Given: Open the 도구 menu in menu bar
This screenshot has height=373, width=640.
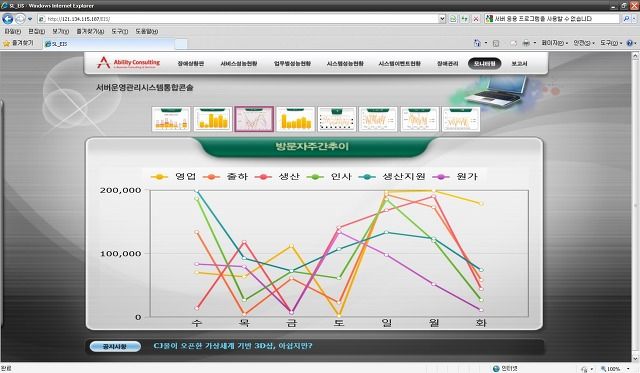Looking at the screenshot, I should (x=120, y=31).
